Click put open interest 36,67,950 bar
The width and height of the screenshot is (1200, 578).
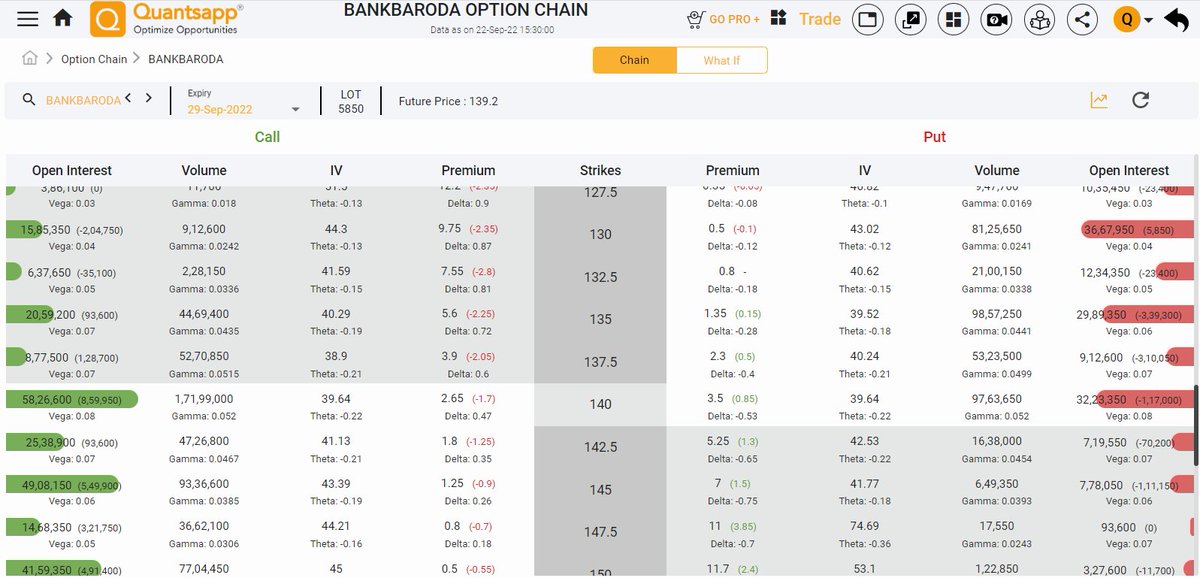coord(1138,229)
